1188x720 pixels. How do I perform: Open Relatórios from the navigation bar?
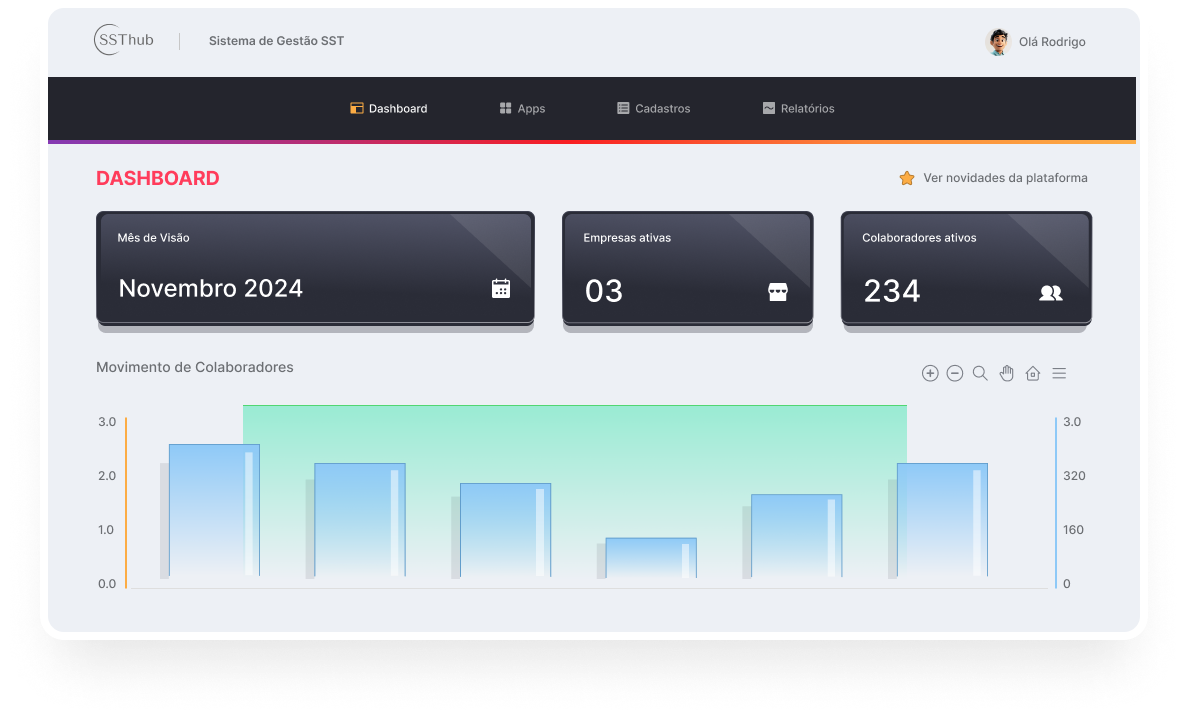(x=798, y=108)
